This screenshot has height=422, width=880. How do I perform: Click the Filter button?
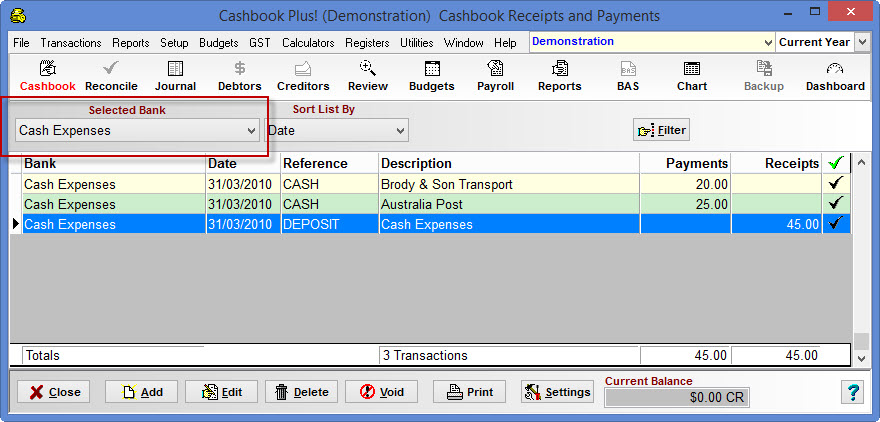click(661, 130)
